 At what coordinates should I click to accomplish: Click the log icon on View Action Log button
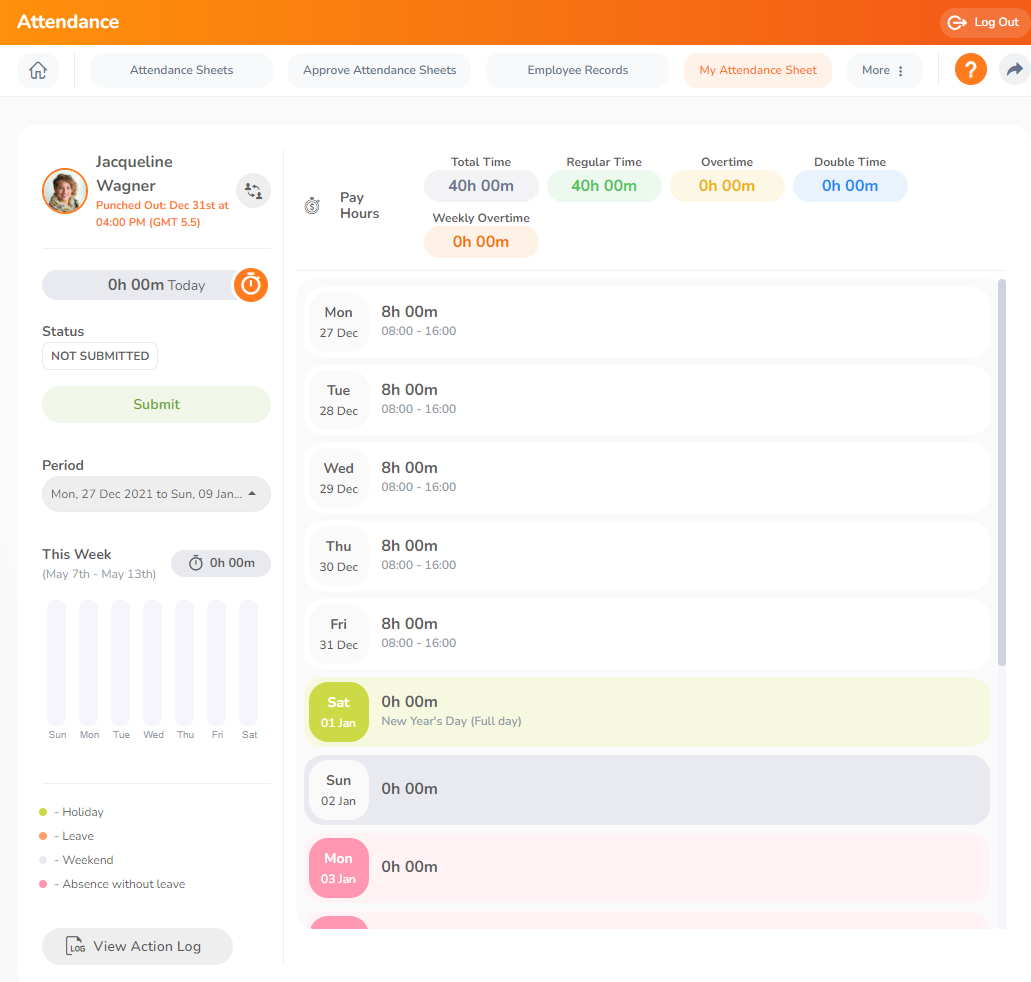(x=74, y=946)
